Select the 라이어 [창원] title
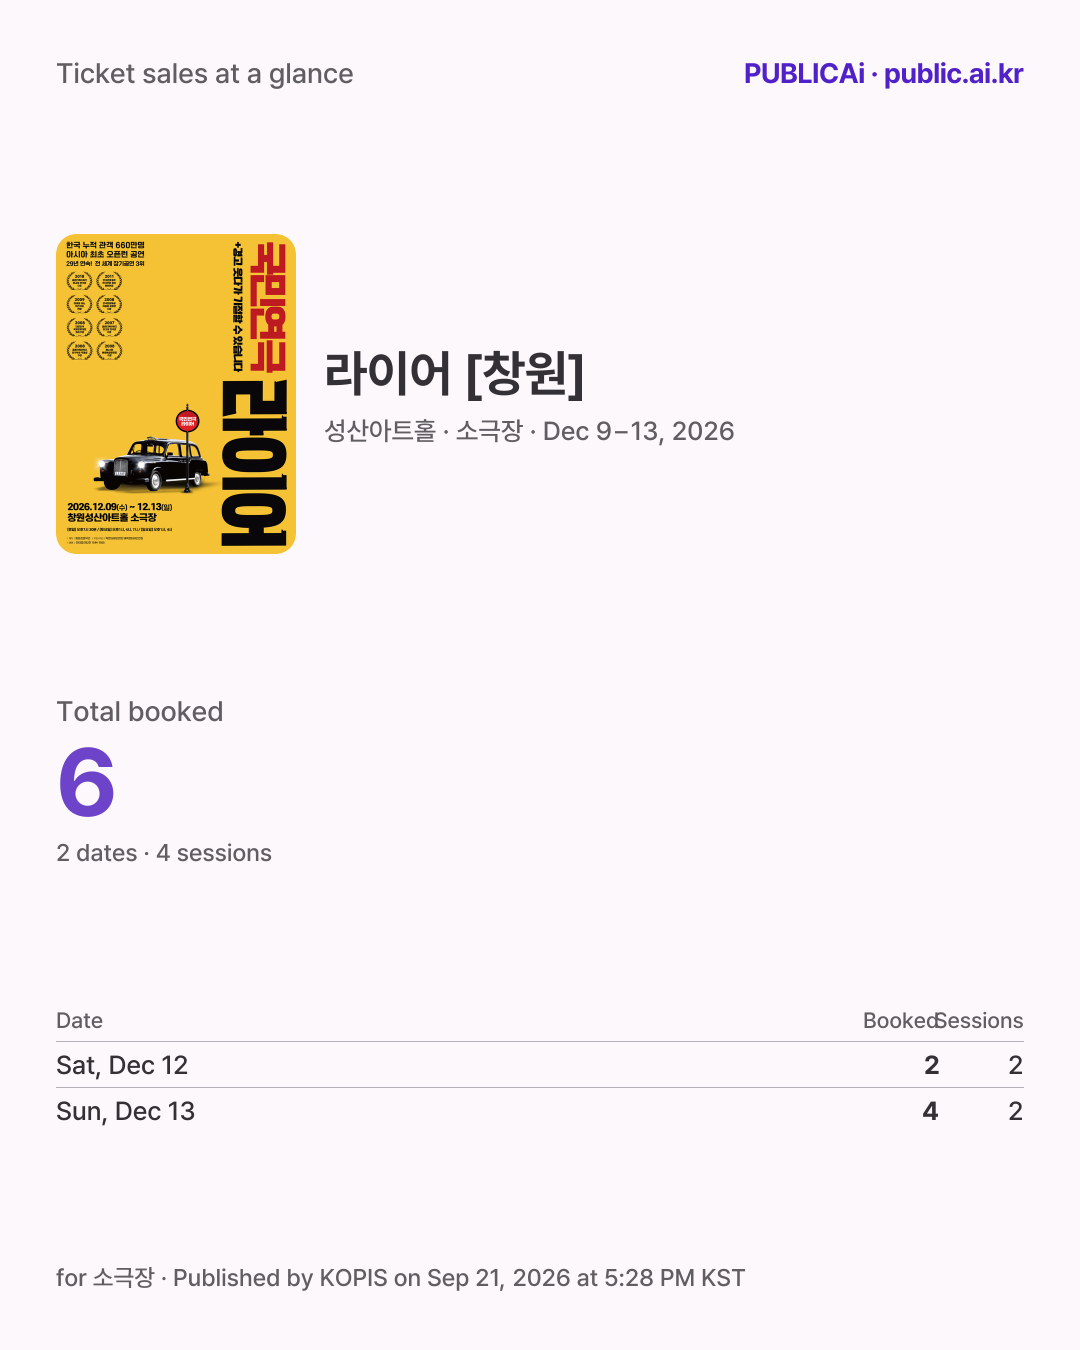 tap(454, 373)
